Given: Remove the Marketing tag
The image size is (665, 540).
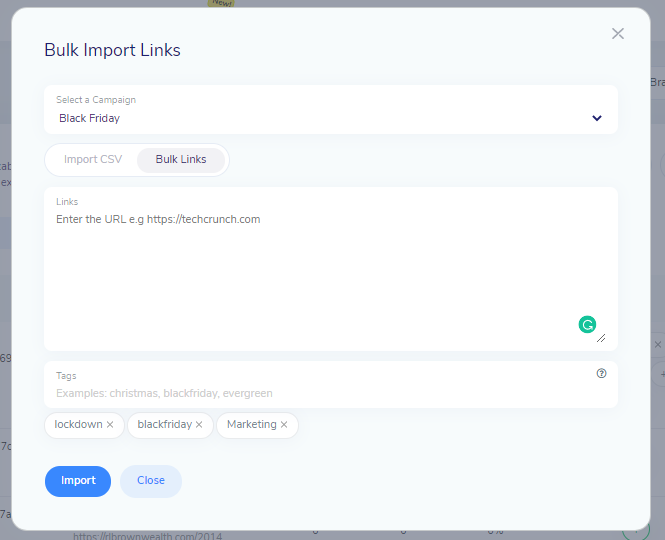Looking at the screenshot, I should (x=284, y=425).
